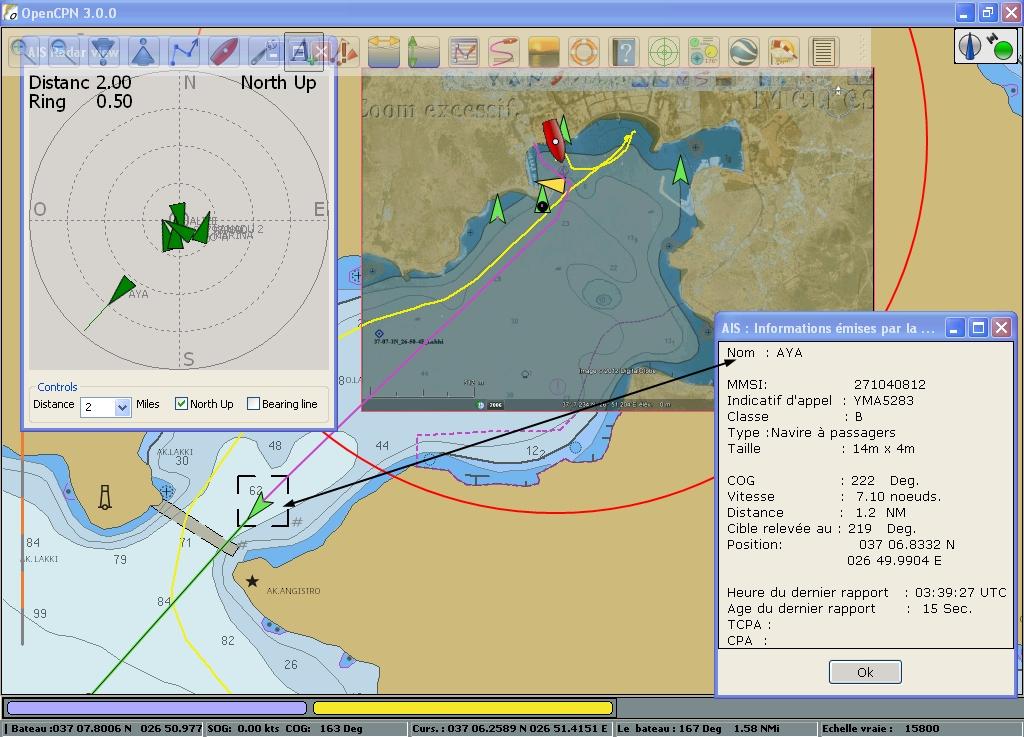Click the speed value 7.10 noeuds
The width and height of the screenshot is (1024, 737).
899,496
